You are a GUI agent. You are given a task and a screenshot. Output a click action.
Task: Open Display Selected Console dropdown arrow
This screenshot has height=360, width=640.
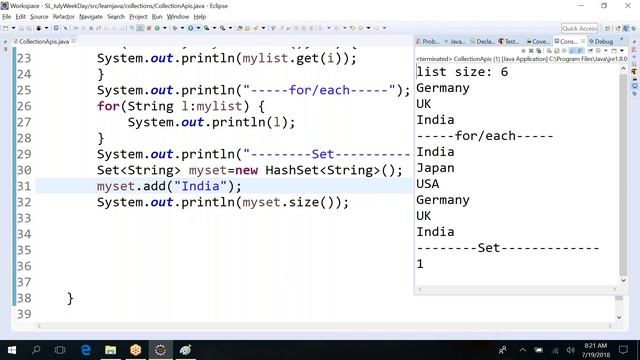[606, 51]
